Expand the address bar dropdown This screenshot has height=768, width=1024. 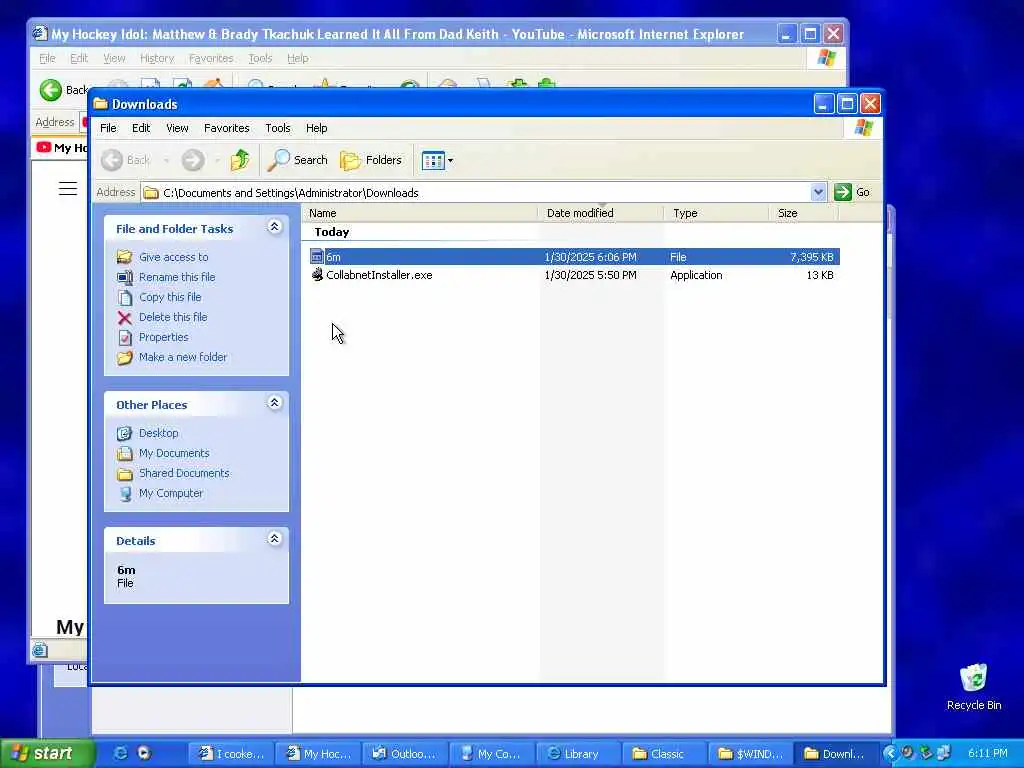coord(818,192)
